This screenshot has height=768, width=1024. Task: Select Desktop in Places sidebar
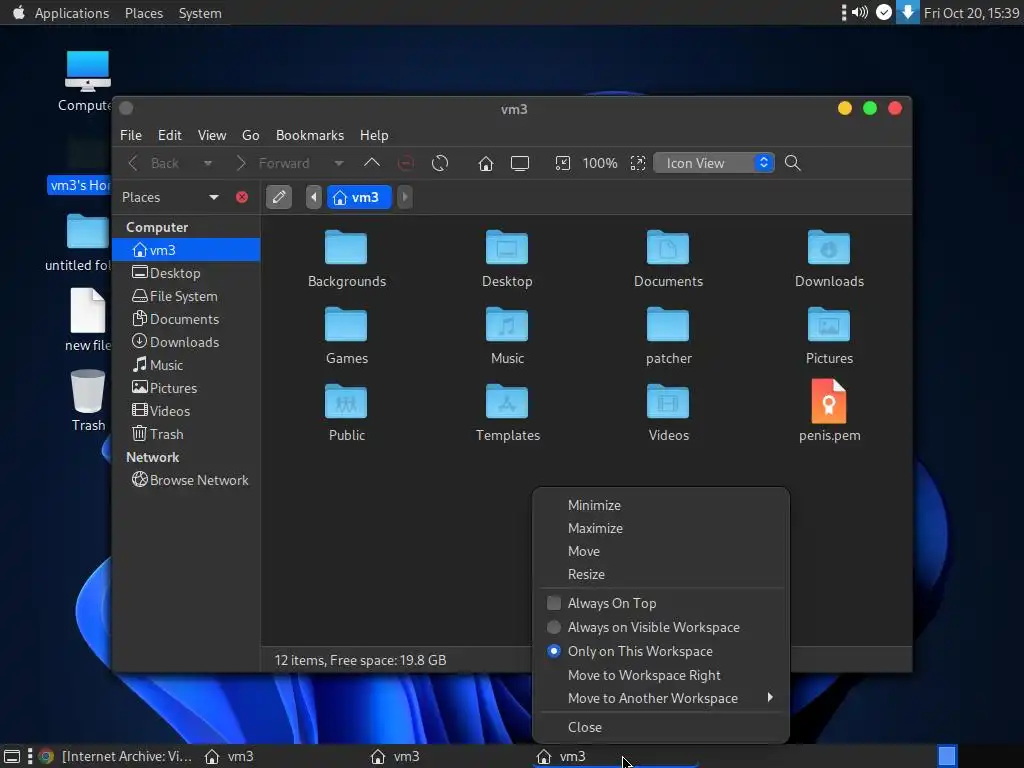coord(186,273)
